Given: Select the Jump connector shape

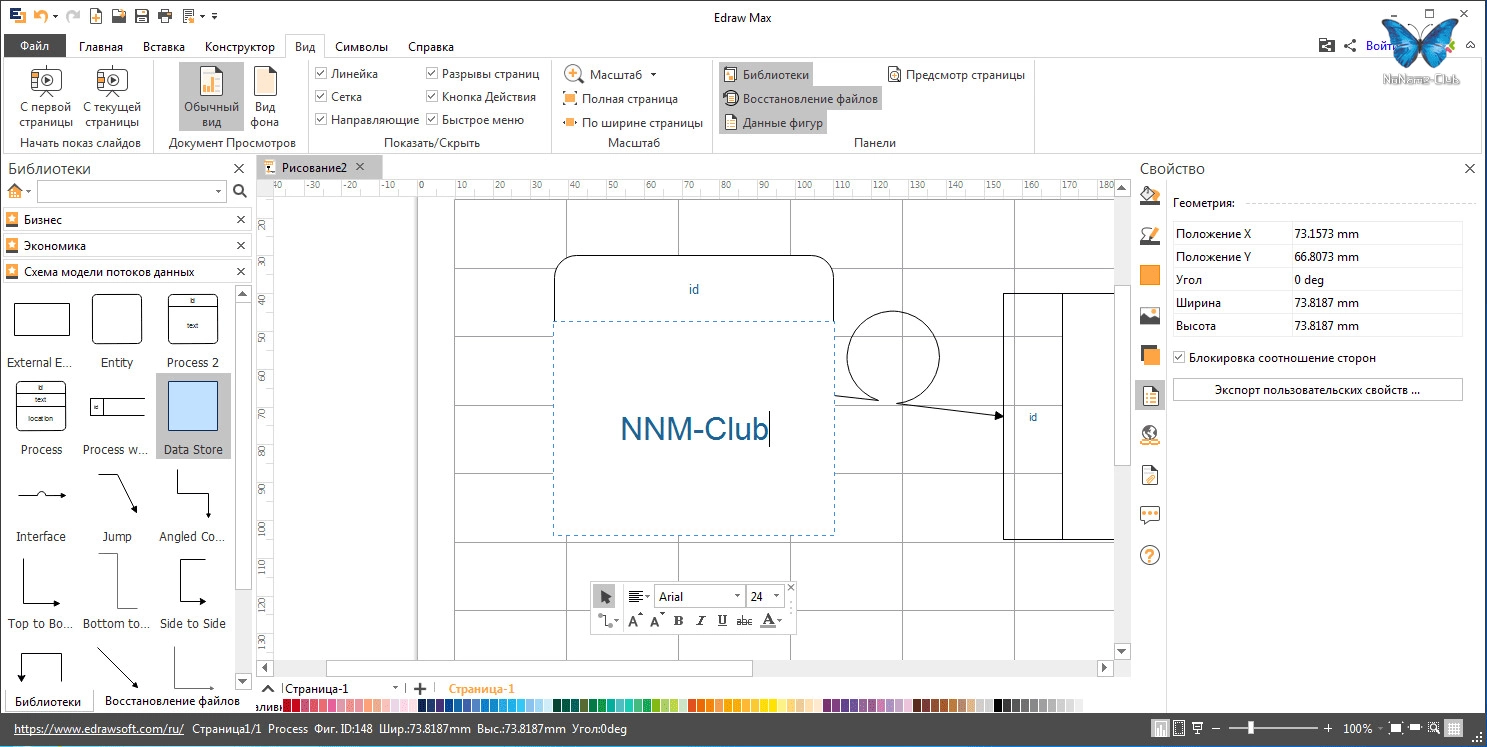Looking at the screenshot, I should [117, 505].
